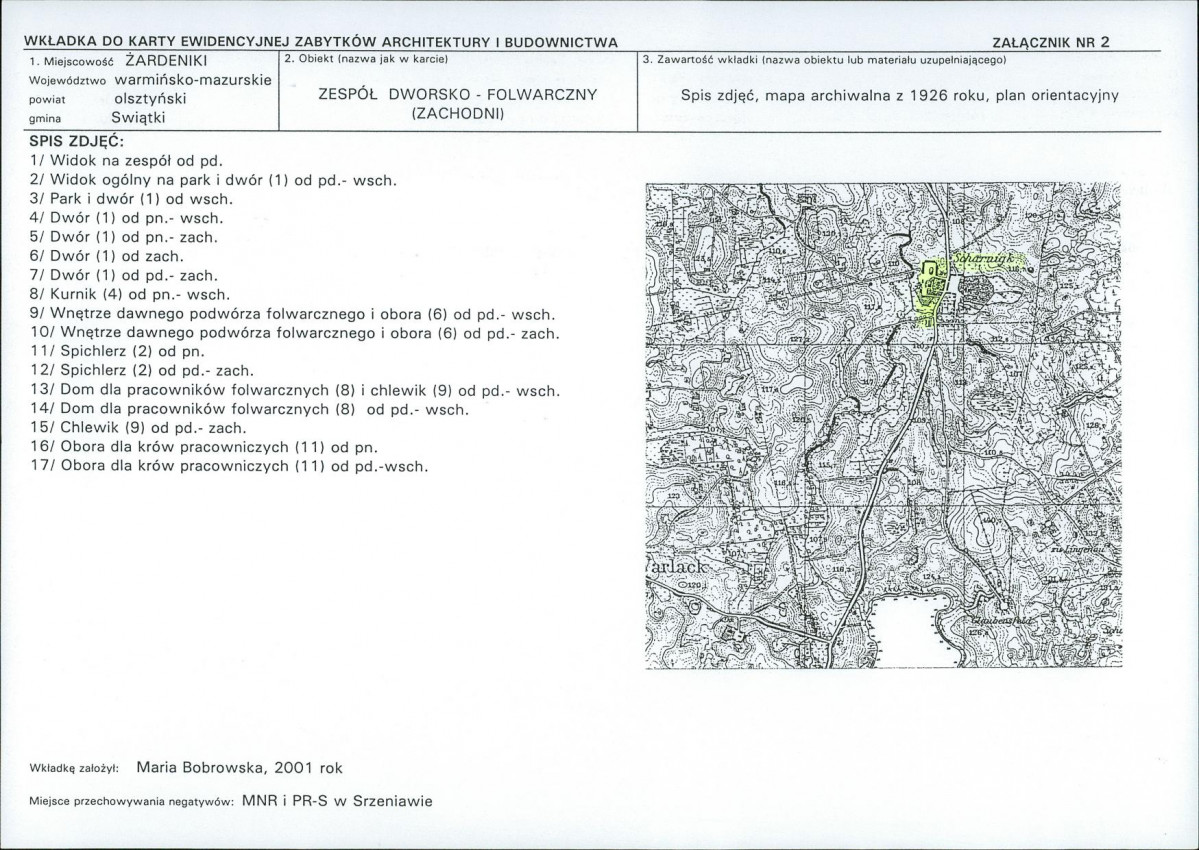Image resolution: width=1199 pixels, height=850 pixels.
Task: Click line '15/ Chlewik (9) od pd.- zach.'
Action: coord(138,428)
